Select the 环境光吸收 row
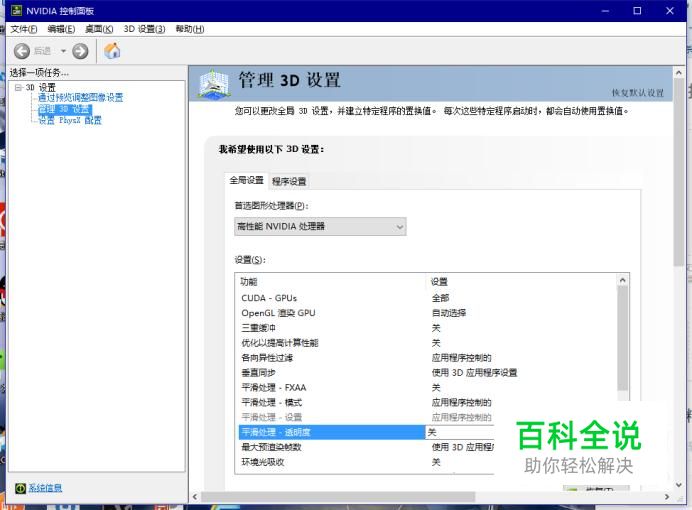This screenshot has width=692, height=510. [x=366, y=462]
